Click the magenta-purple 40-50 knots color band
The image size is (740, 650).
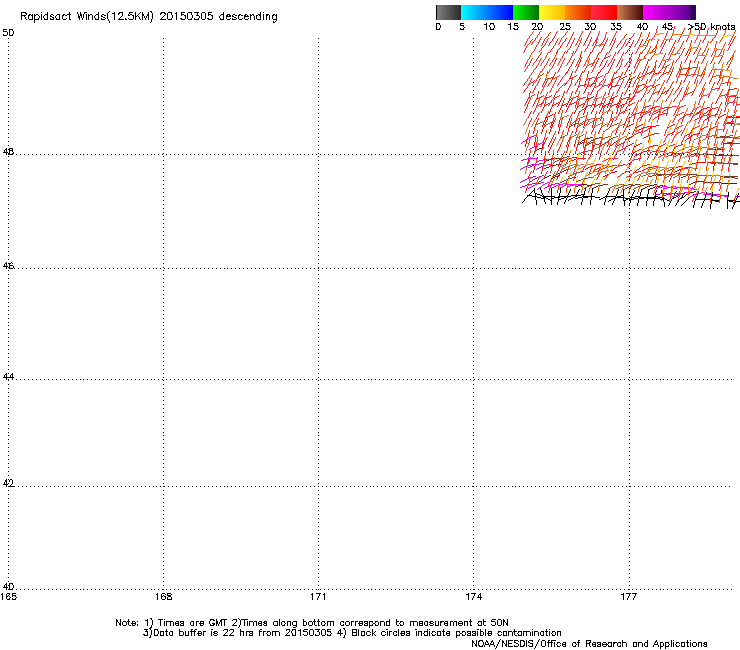pyautogui.click(x=669, y=12)
